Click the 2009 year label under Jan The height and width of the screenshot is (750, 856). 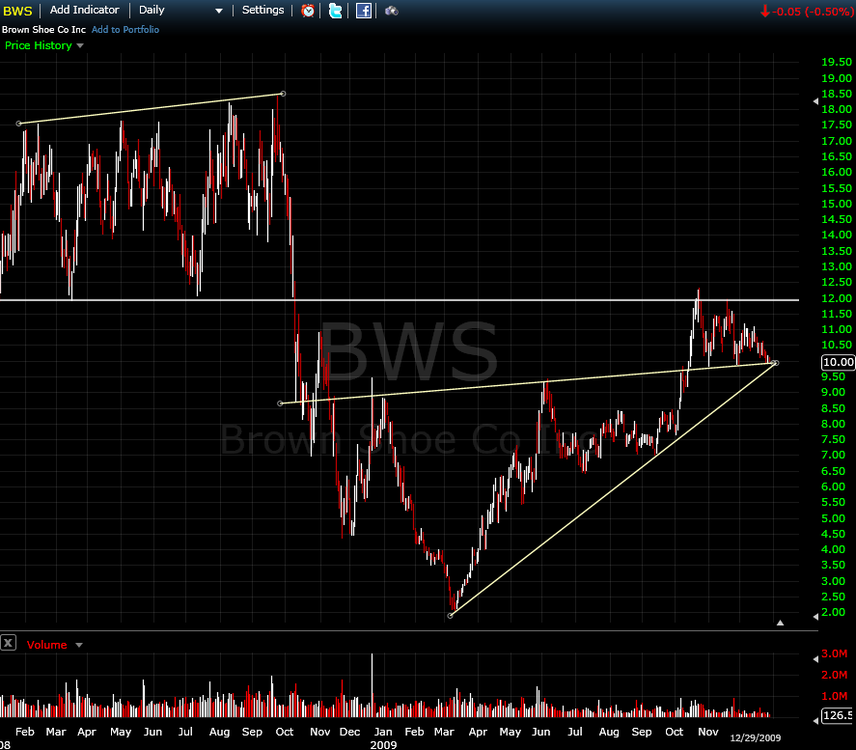[383, 745]
